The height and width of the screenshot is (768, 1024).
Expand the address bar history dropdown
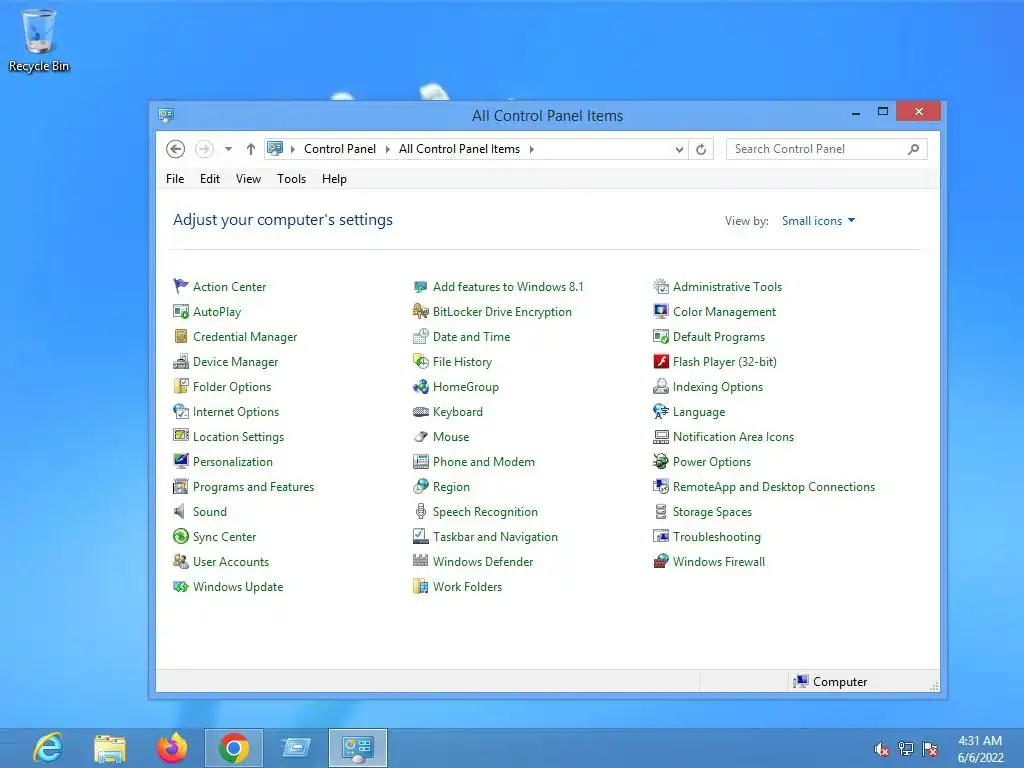tap(679, 150)
